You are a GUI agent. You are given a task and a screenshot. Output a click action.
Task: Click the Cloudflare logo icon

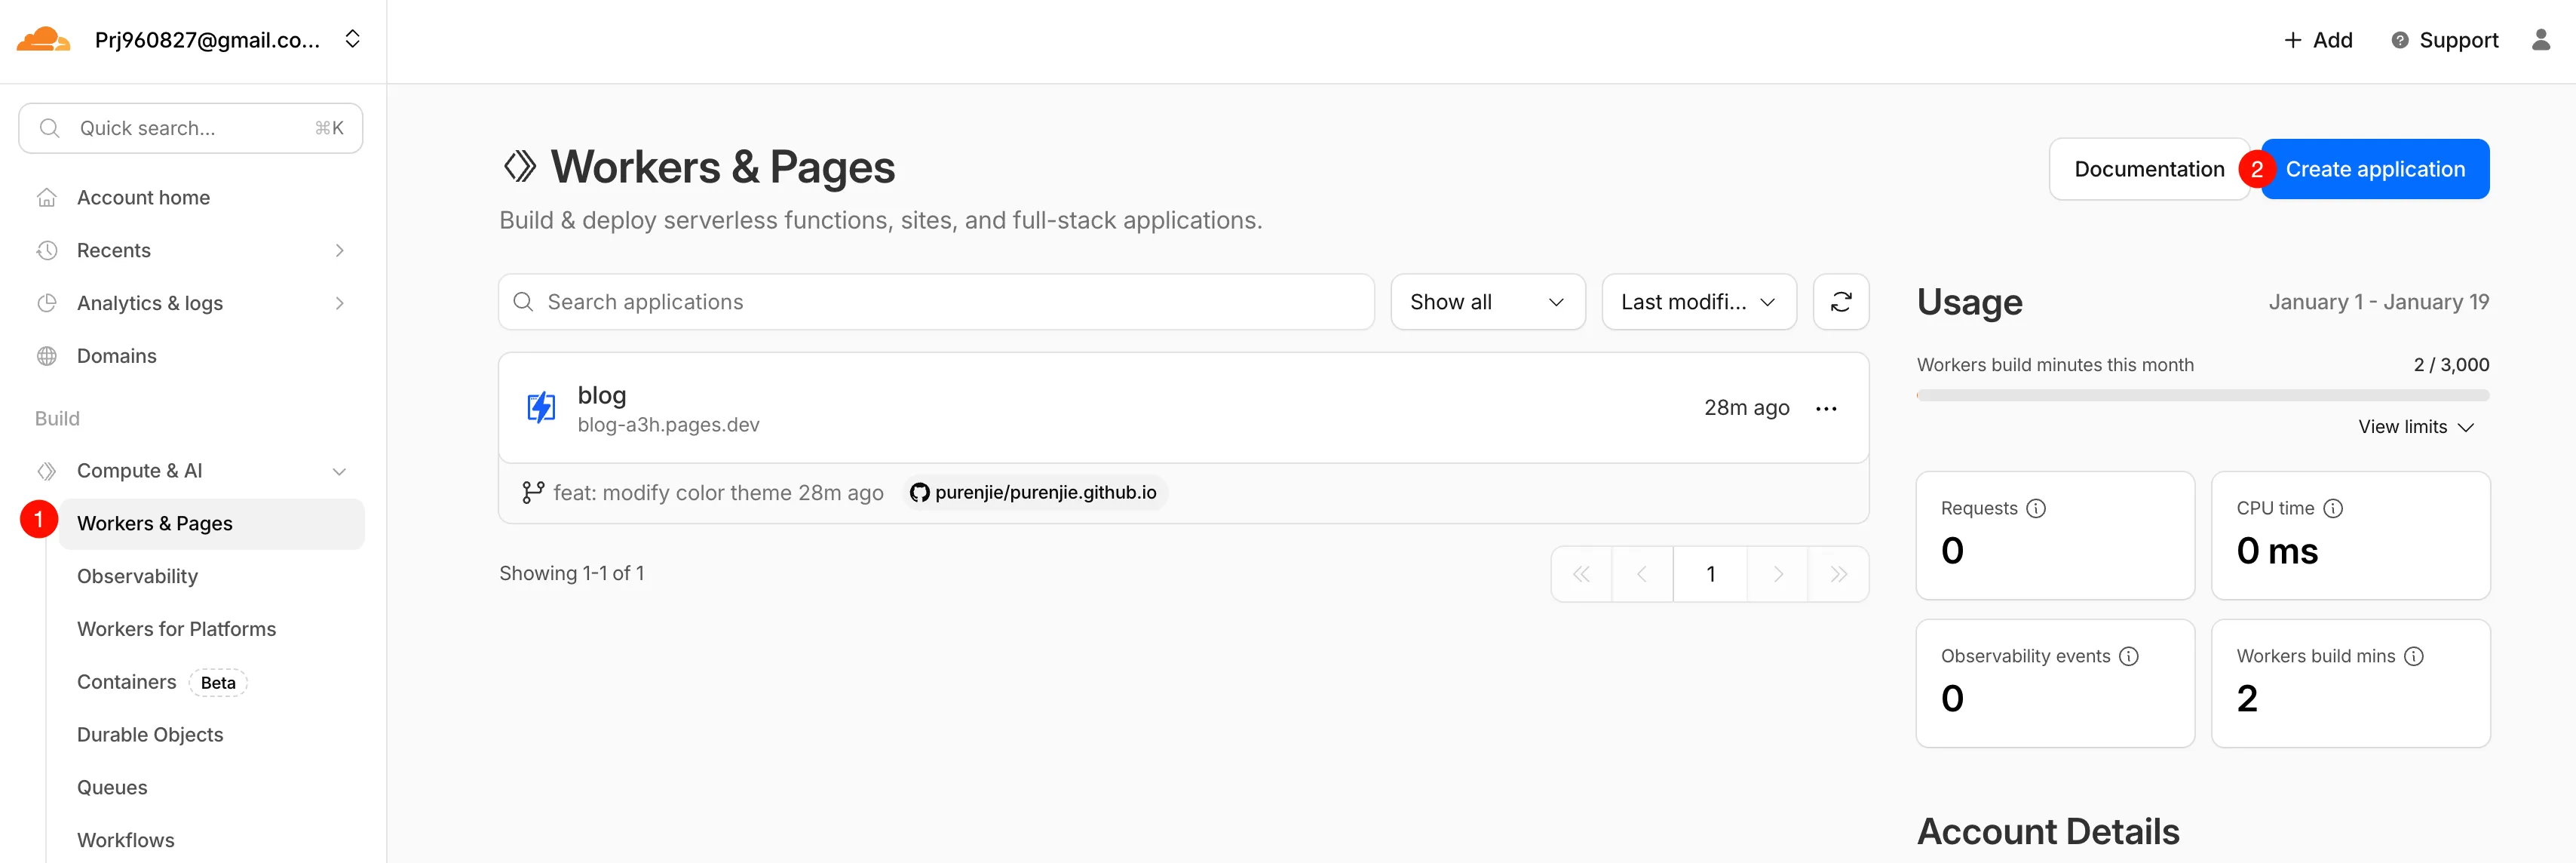tap(44, 40)
